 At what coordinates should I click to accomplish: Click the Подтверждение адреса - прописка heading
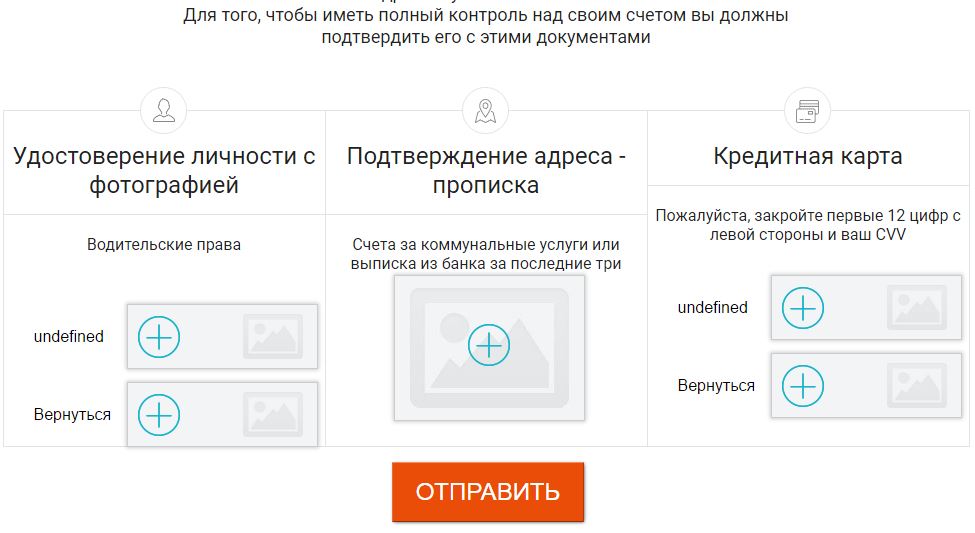pos(486,170)
